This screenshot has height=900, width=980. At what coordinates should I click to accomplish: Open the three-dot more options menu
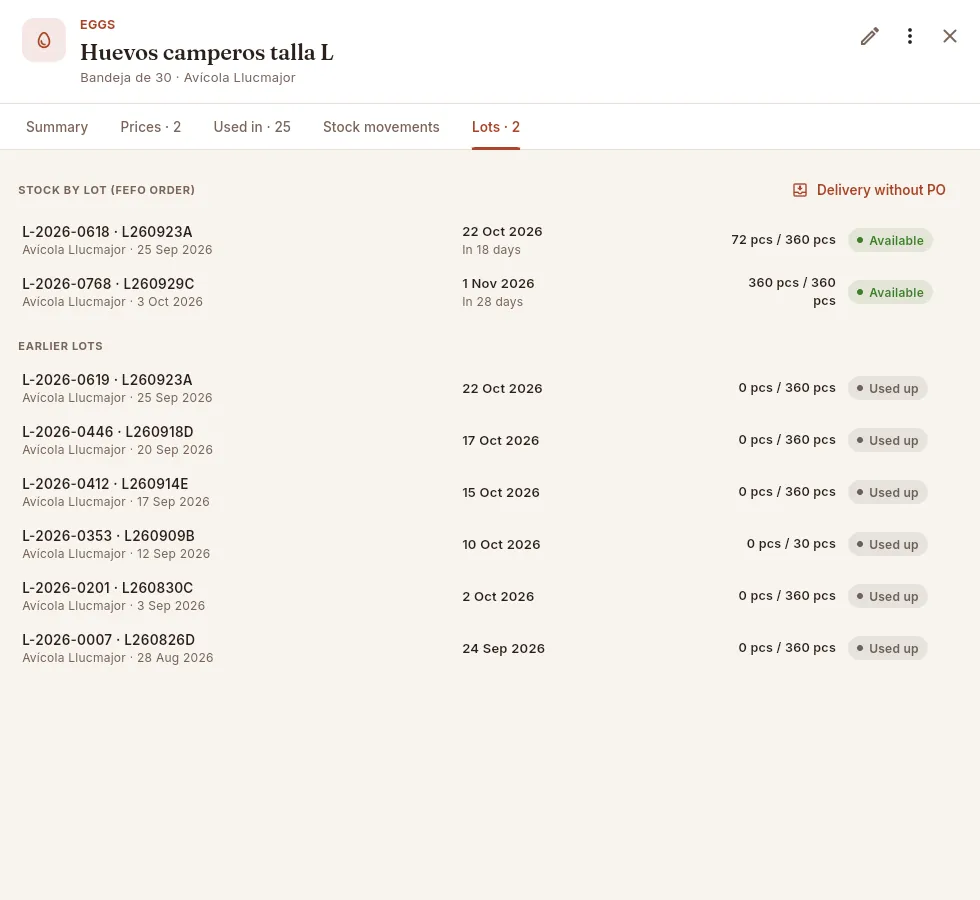tap(909, 36)
